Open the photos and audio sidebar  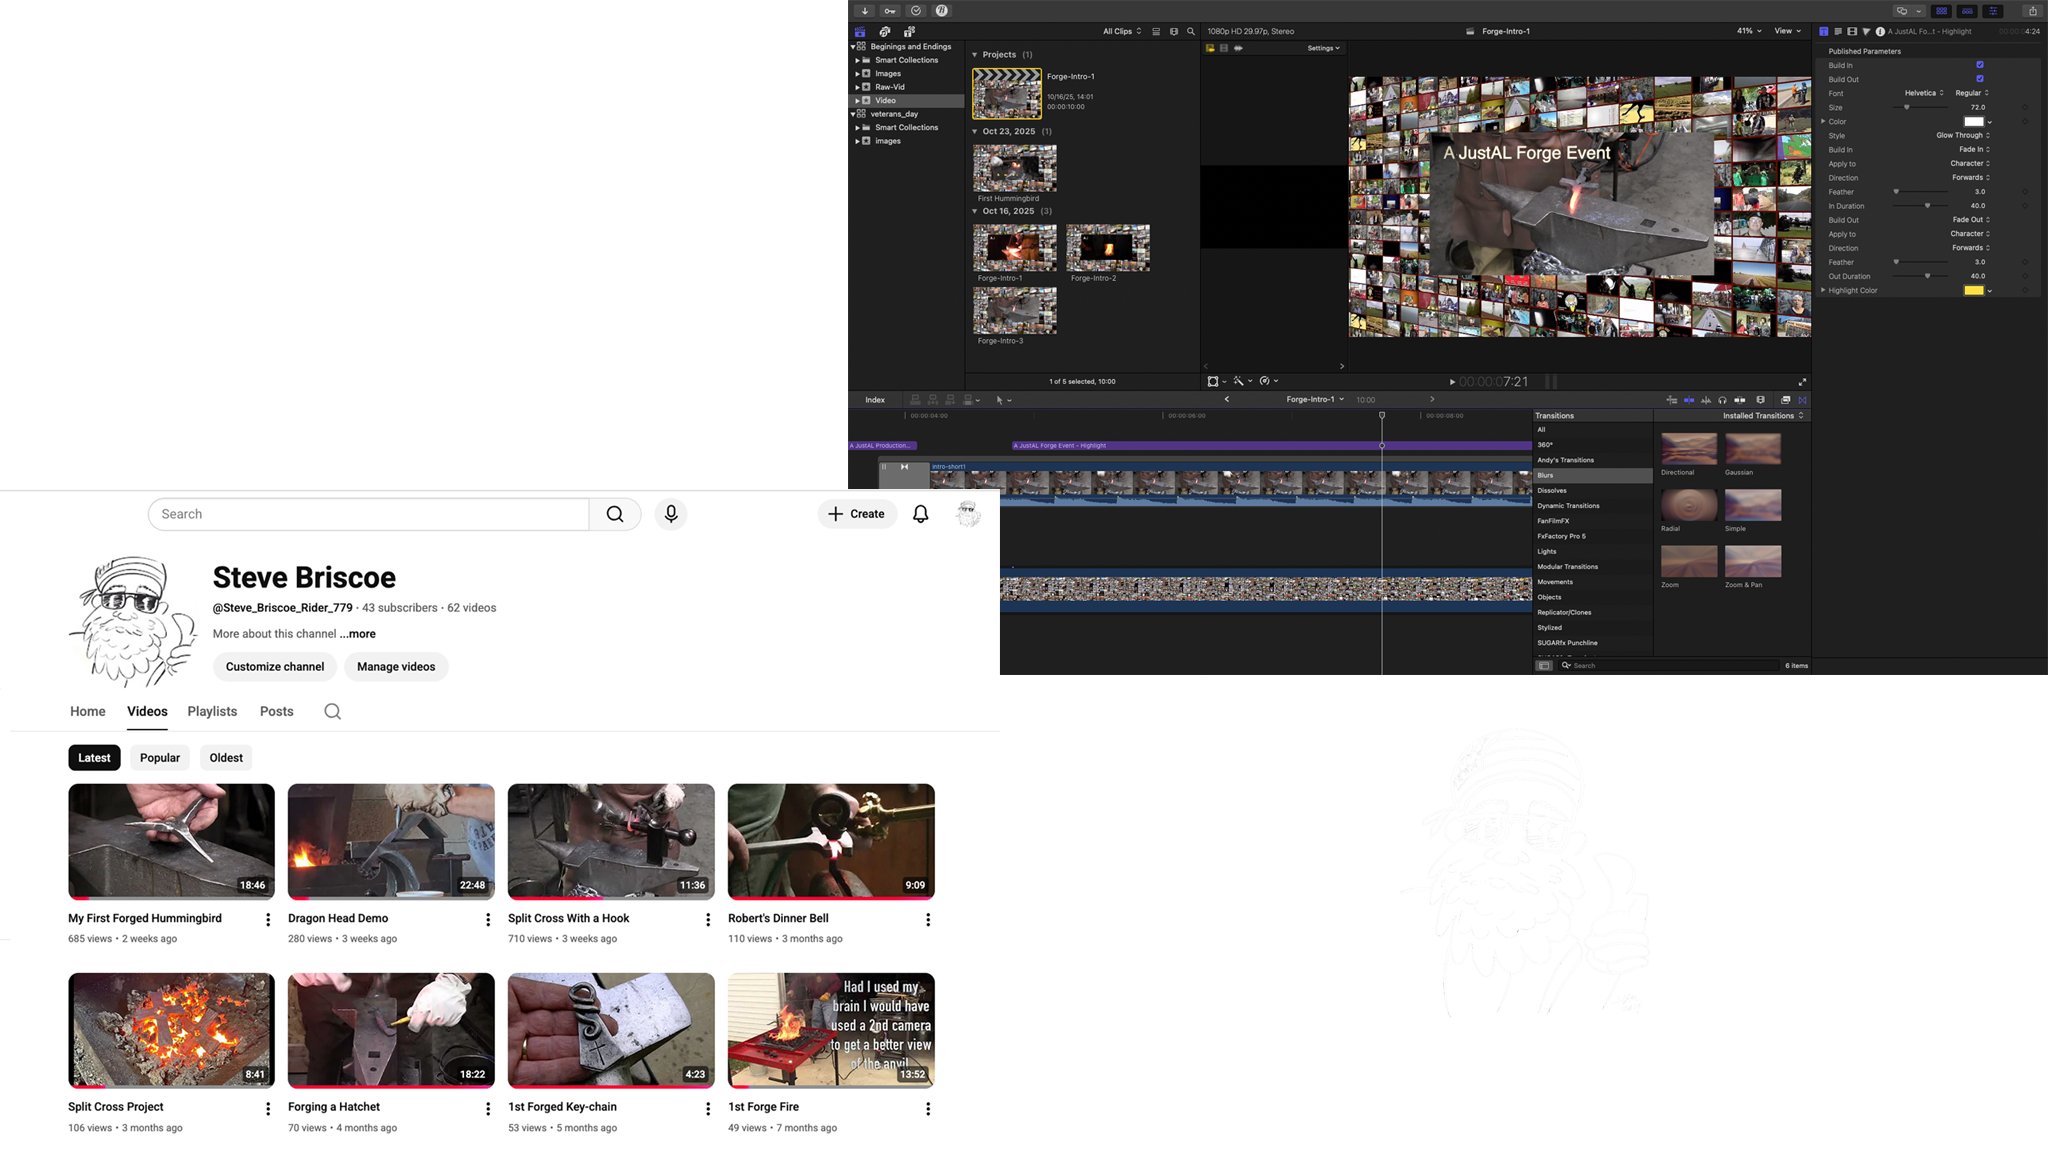coord(885,32)
